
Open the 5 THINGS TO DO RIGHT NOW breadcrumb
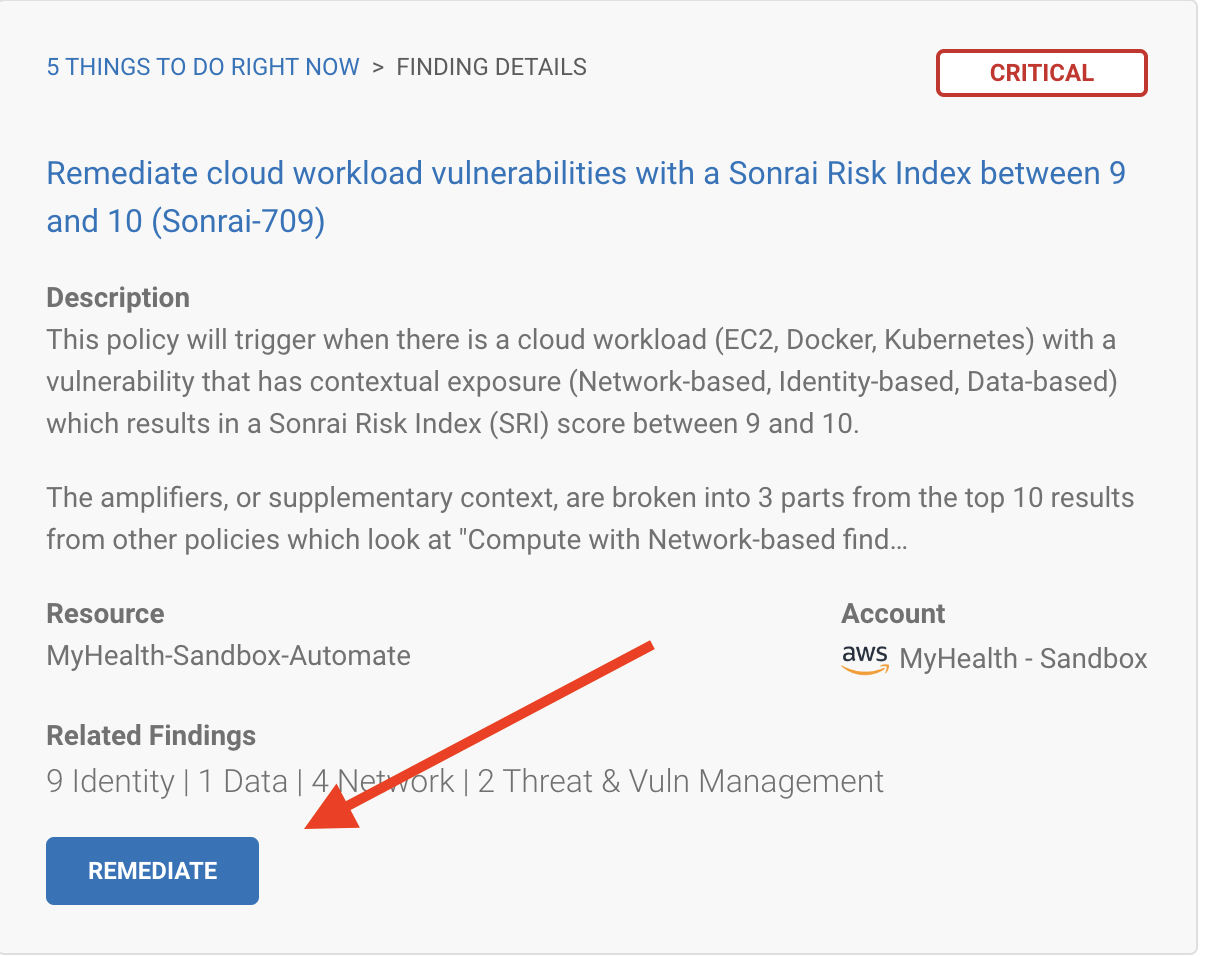pos(203,67)
